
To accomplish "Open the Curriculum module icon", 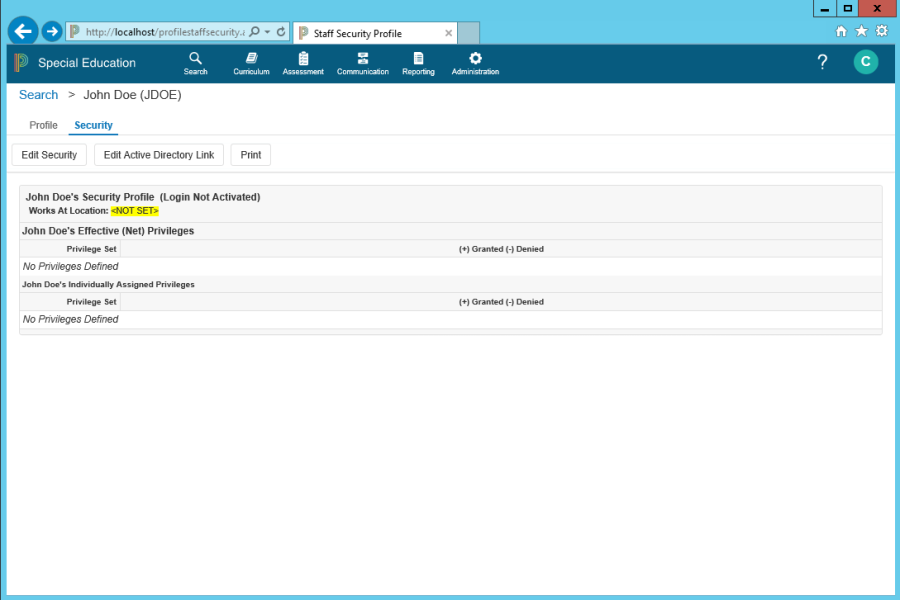I will click(251, 59).
